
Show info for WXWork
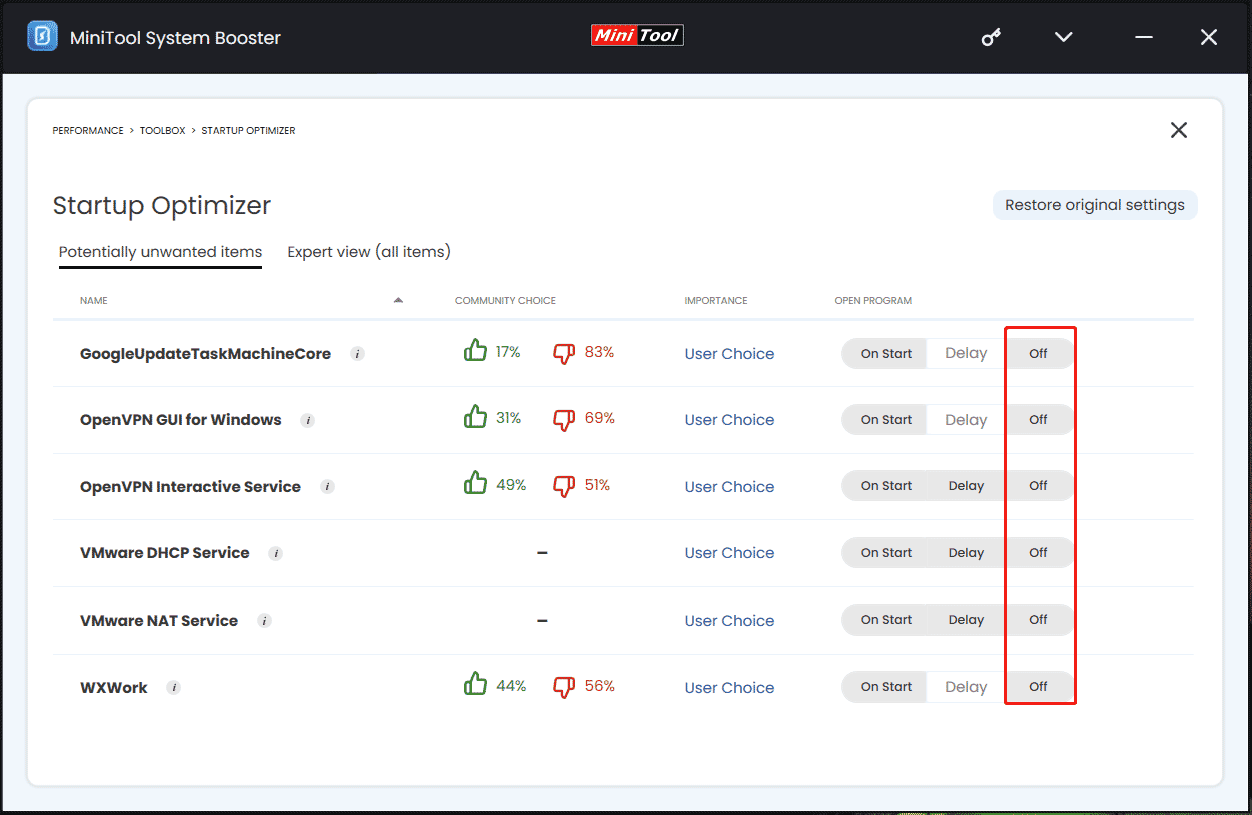coord(174,688)
